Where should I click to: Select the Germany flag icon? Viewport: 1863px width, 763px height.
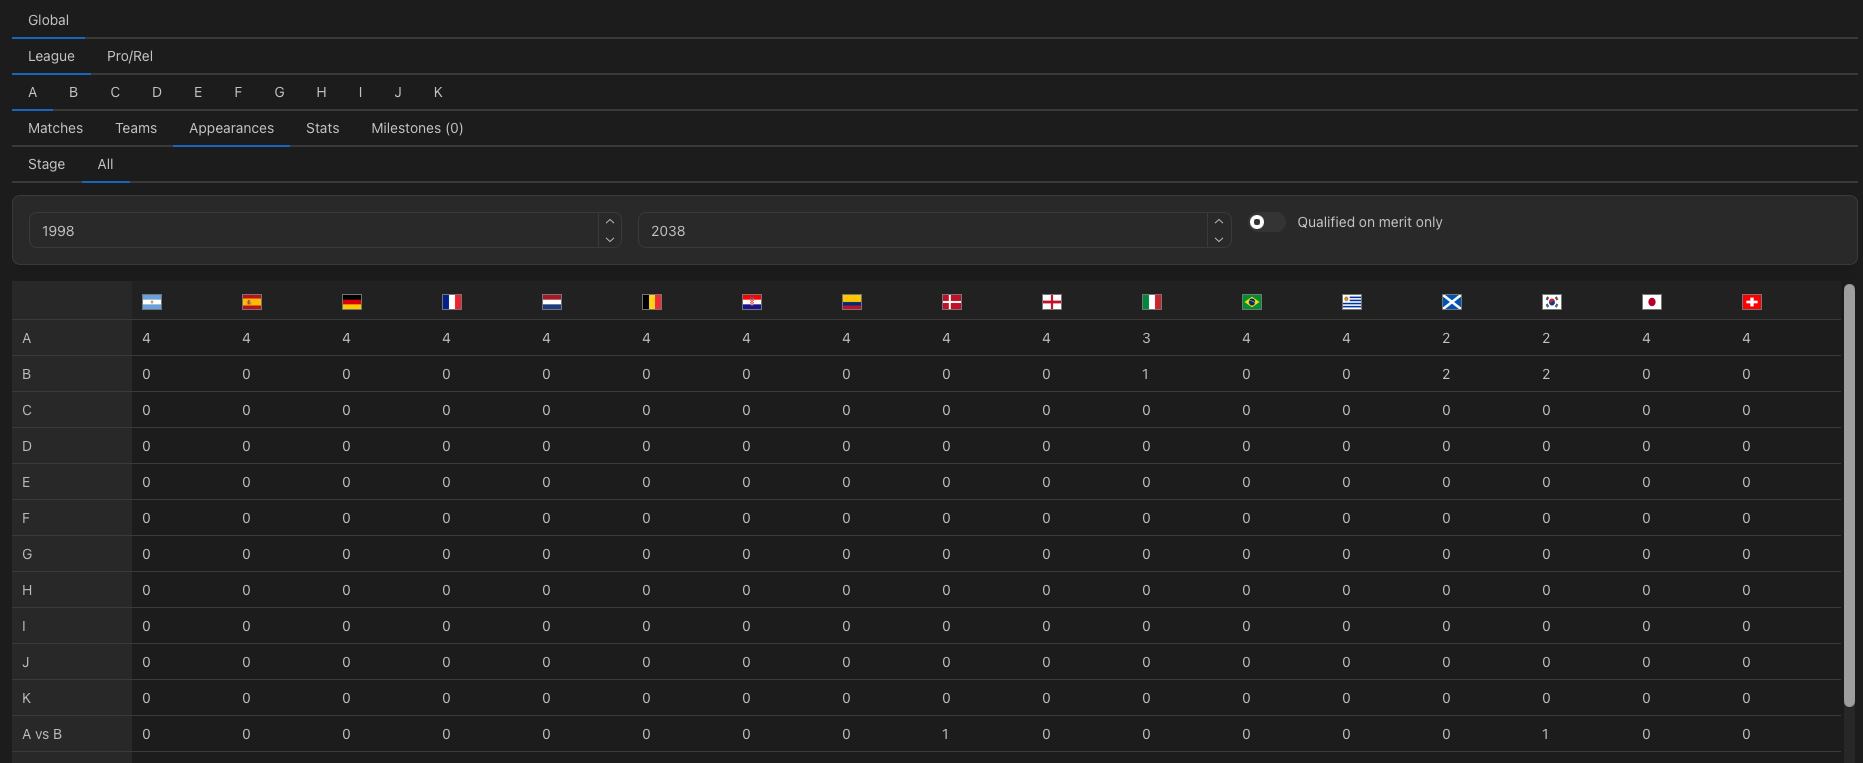[x=352, y=302]
